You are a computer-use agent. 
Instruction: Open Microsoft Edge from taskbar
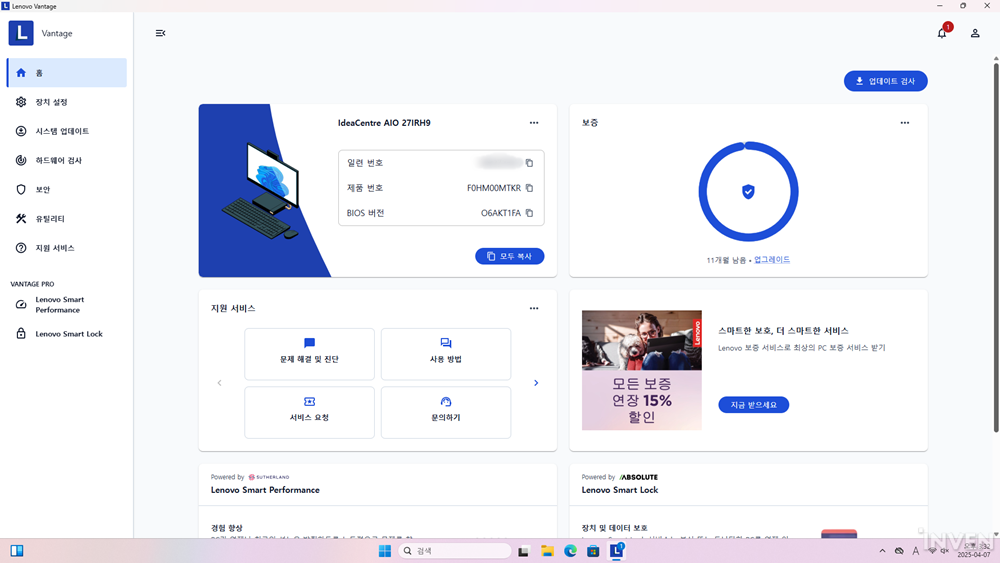[570, 551]
